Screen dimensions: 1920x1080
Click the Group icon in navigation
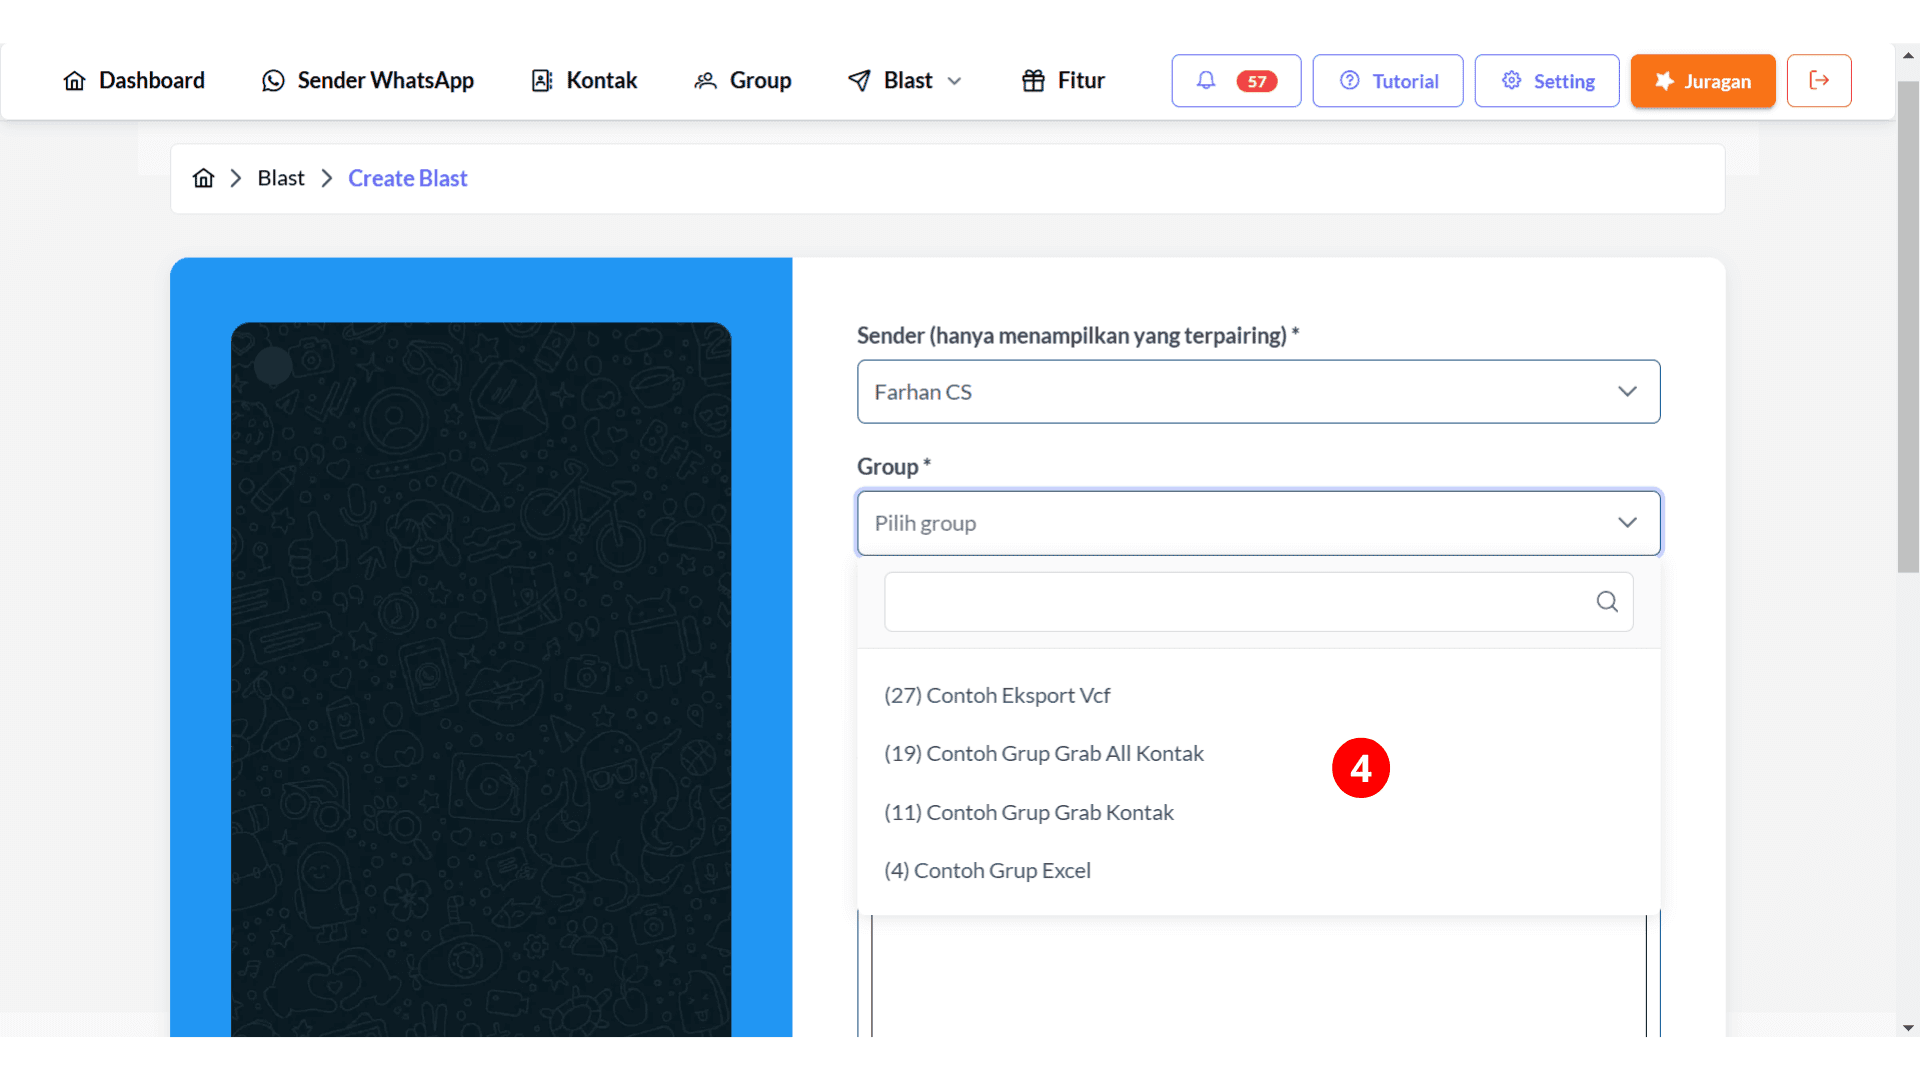(x=705, y=80)
